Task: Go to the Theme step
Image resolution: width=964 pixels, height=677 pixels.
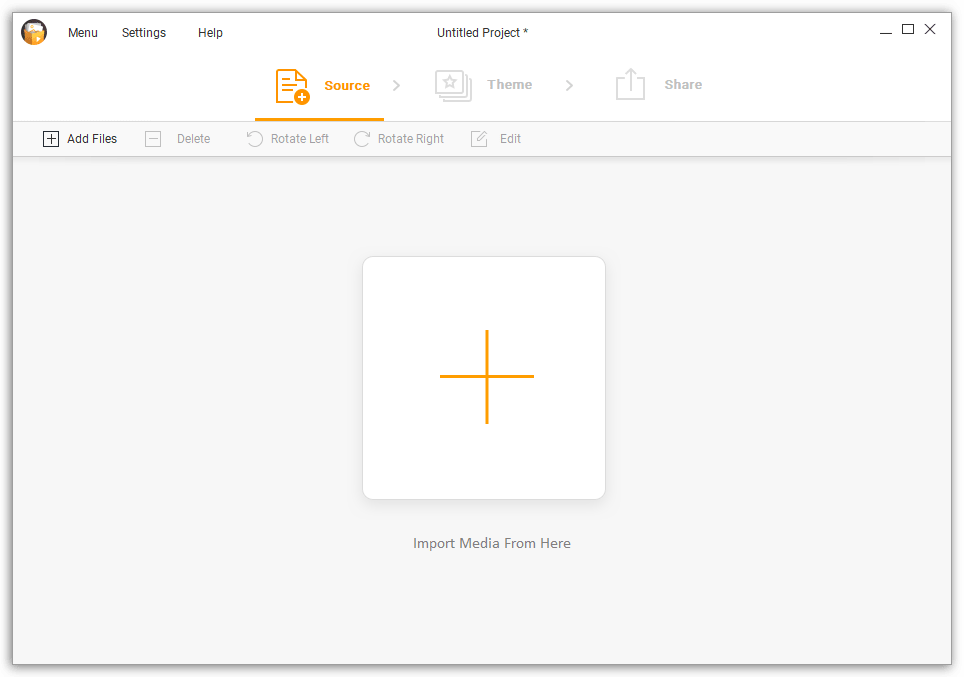Action: 485,85
